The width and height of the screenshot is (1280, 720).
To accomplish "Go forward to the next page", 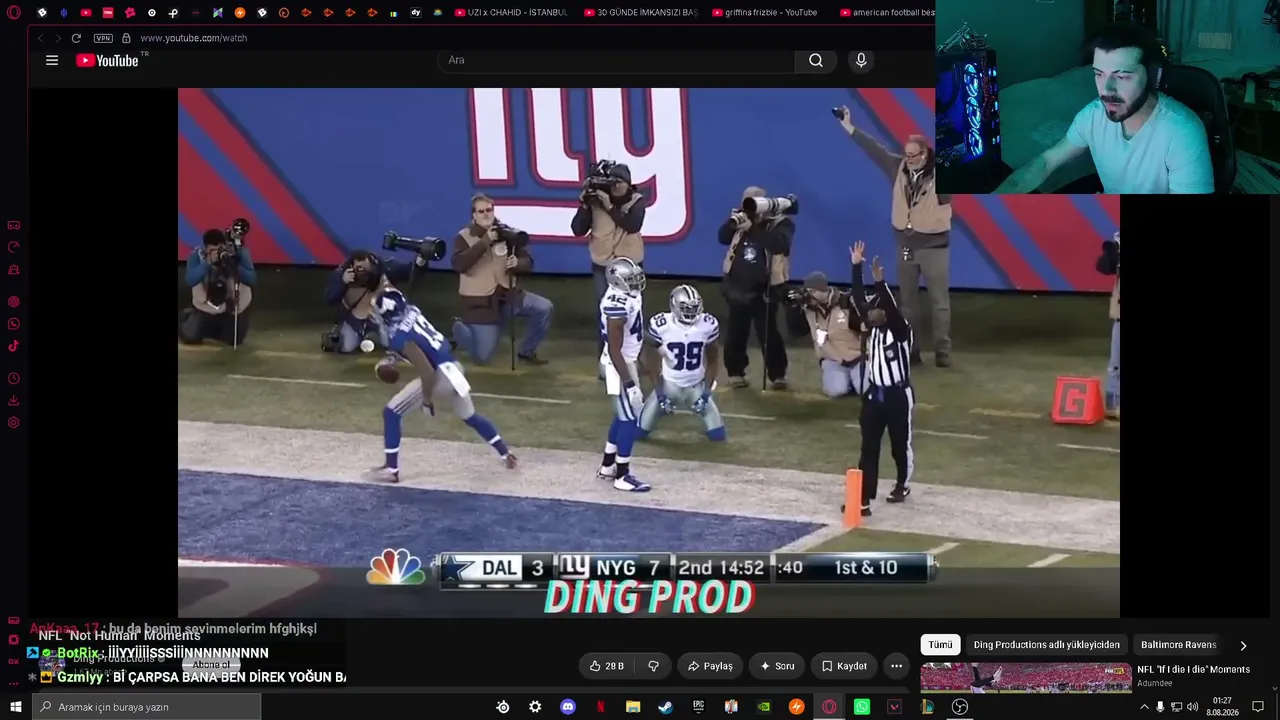I will coord(57,38).
